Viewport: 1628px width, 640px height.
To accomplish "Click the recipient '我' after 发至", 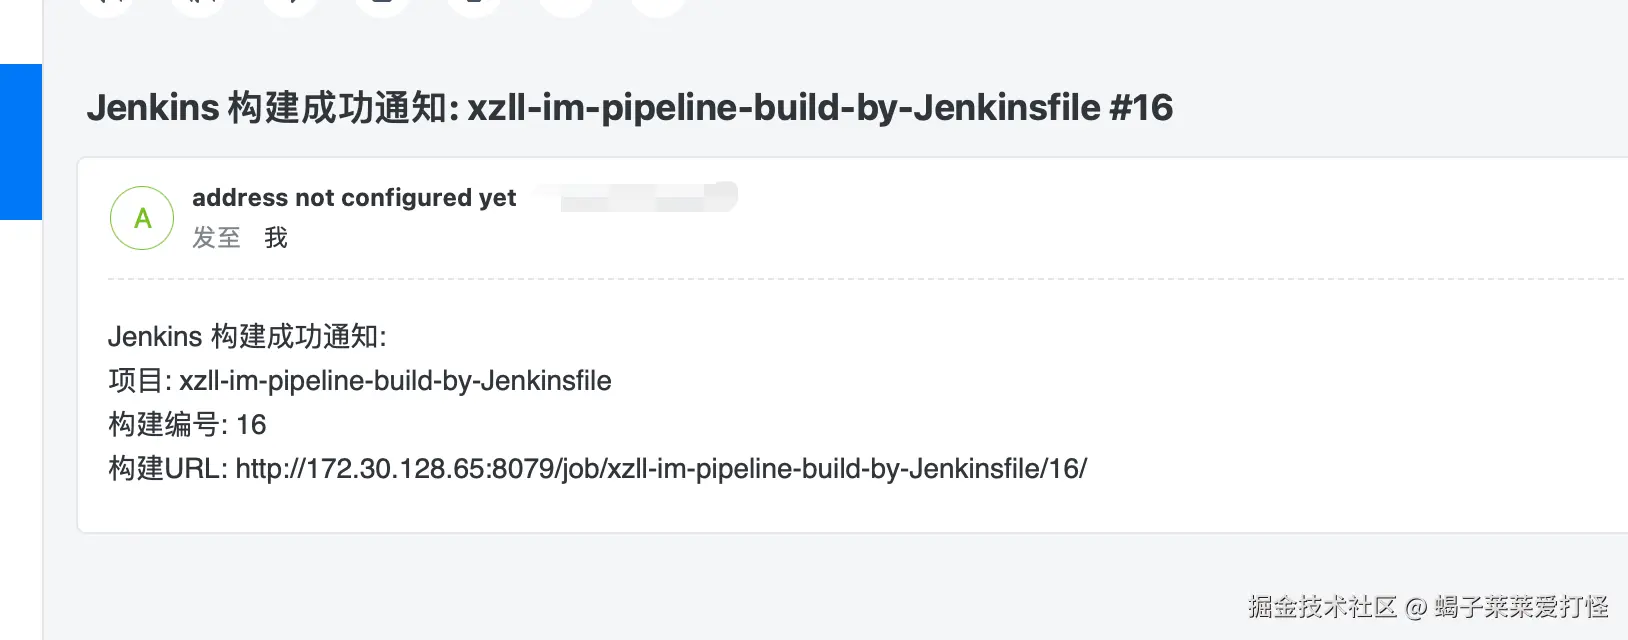I will click(276, 238).
